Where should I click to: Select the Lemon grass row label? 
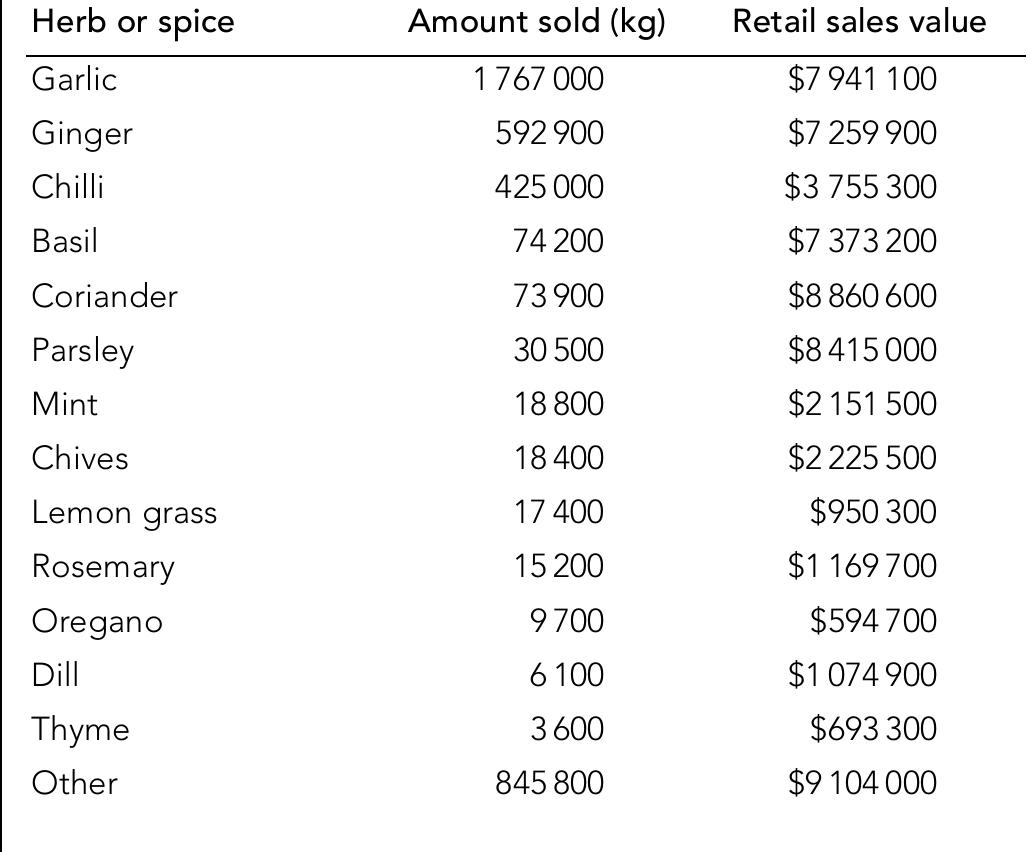pyautogui.click(x=124, y=513)
